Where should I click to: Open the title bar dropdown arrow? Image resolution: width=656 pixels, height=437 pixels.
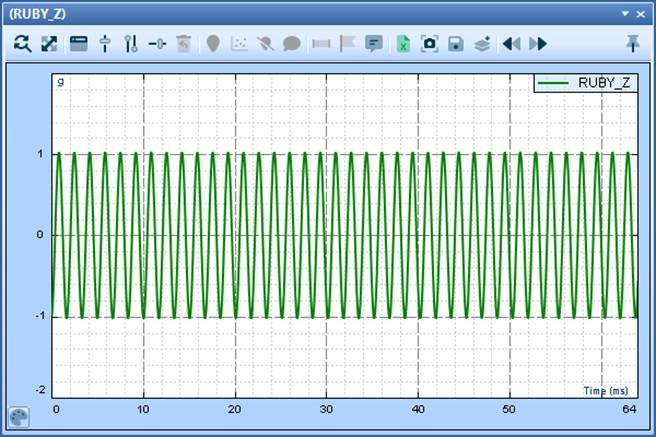(x=625, y=14)
